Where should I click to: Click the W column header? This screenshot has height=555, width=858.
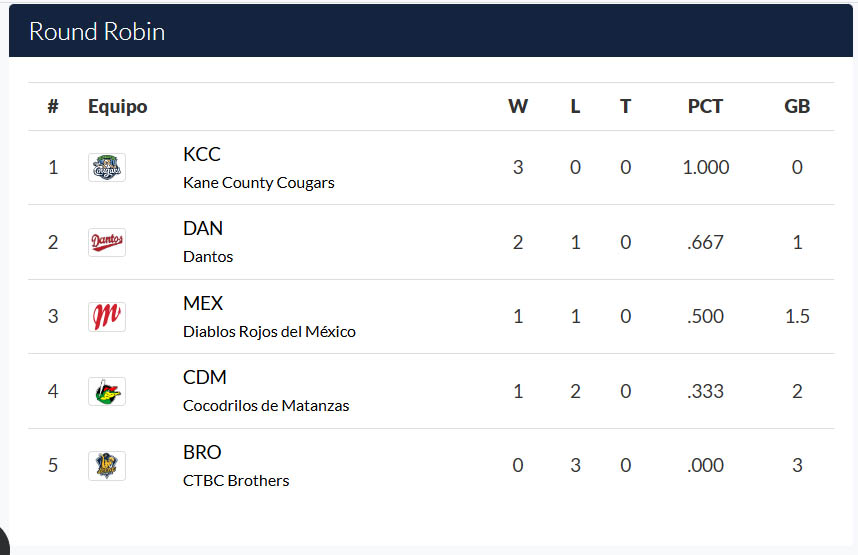(x=518, y=107)
